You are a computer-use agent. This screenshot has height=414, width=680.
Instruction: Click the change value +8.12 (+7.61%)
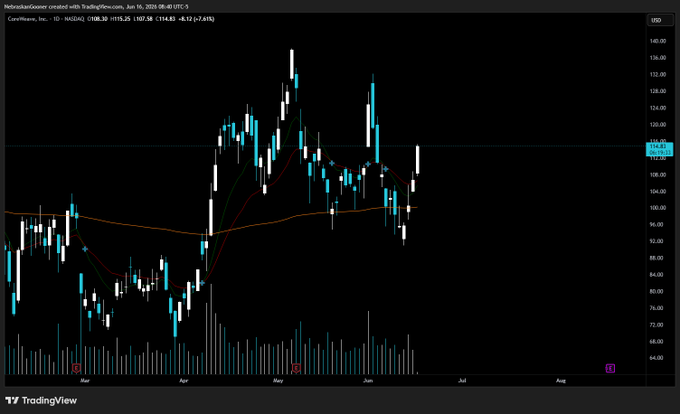click(197, 19)
